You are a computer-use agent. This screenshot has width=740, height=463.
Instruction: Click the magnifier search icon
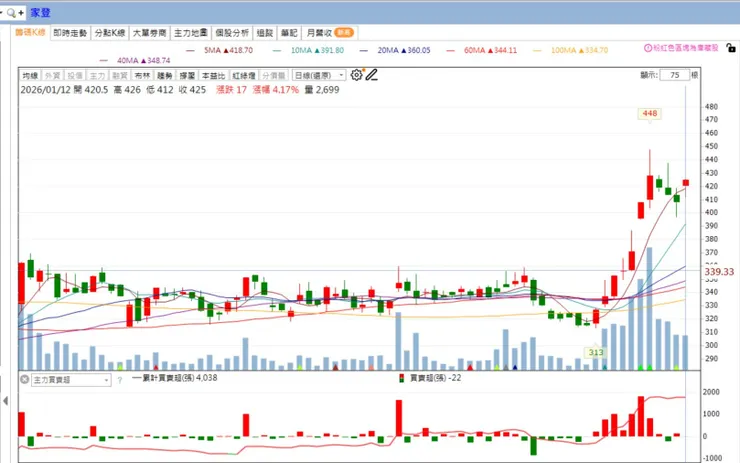(11, 13)
